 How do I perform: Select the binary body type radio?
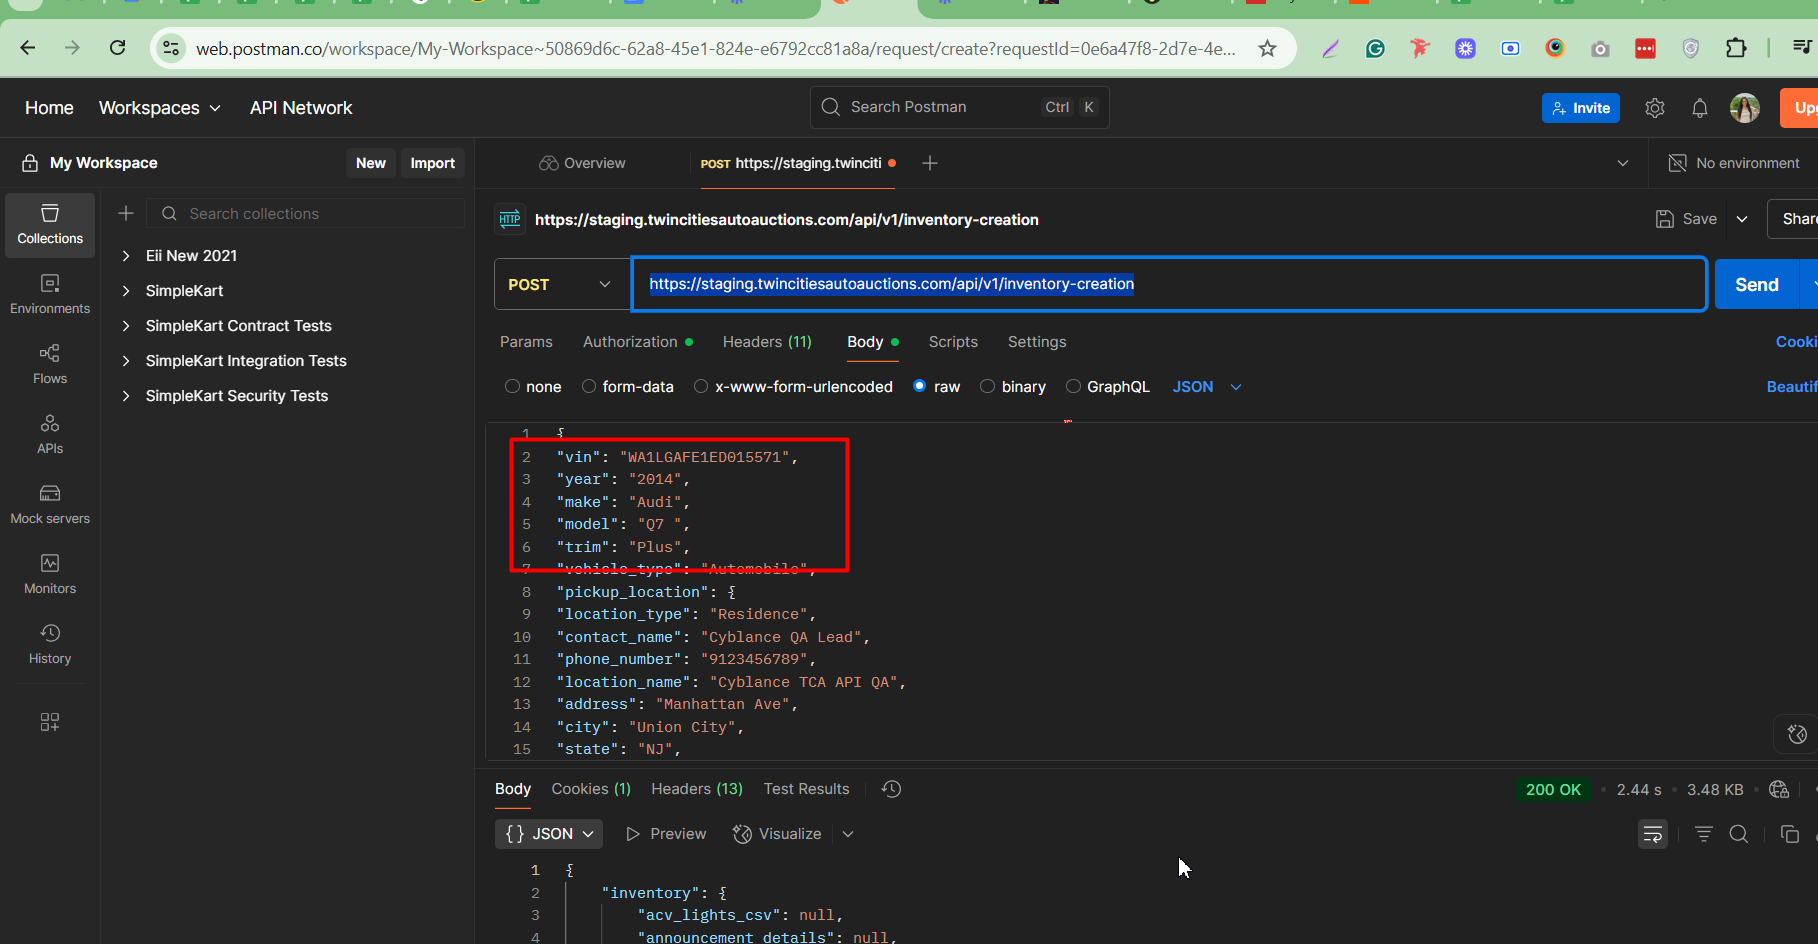[988, 386]
